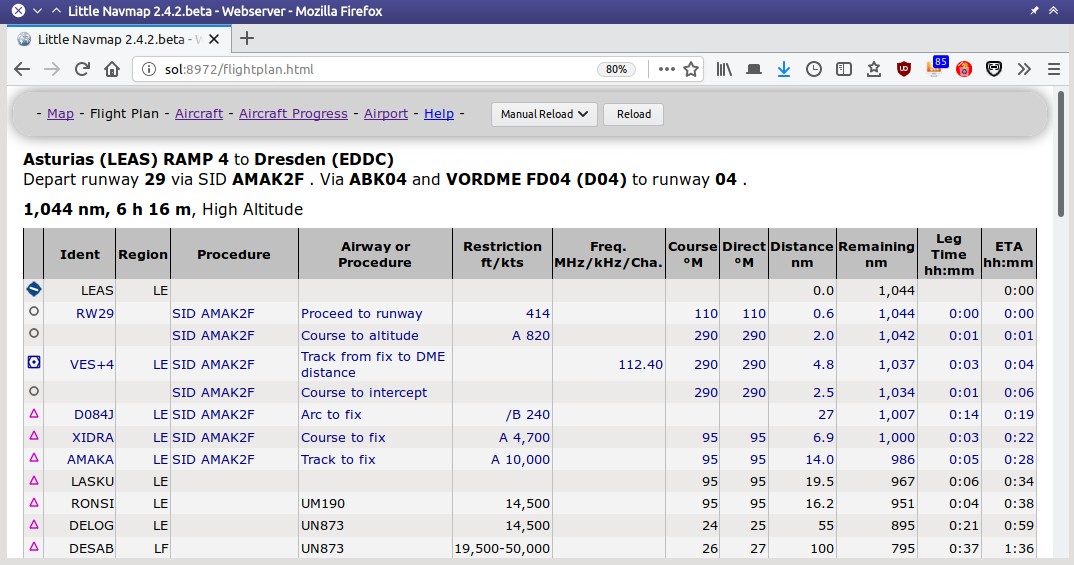Reload the page using the browser refresh icon
Image resolution: width=1074 pixels, height=565 pixels.
82,69
